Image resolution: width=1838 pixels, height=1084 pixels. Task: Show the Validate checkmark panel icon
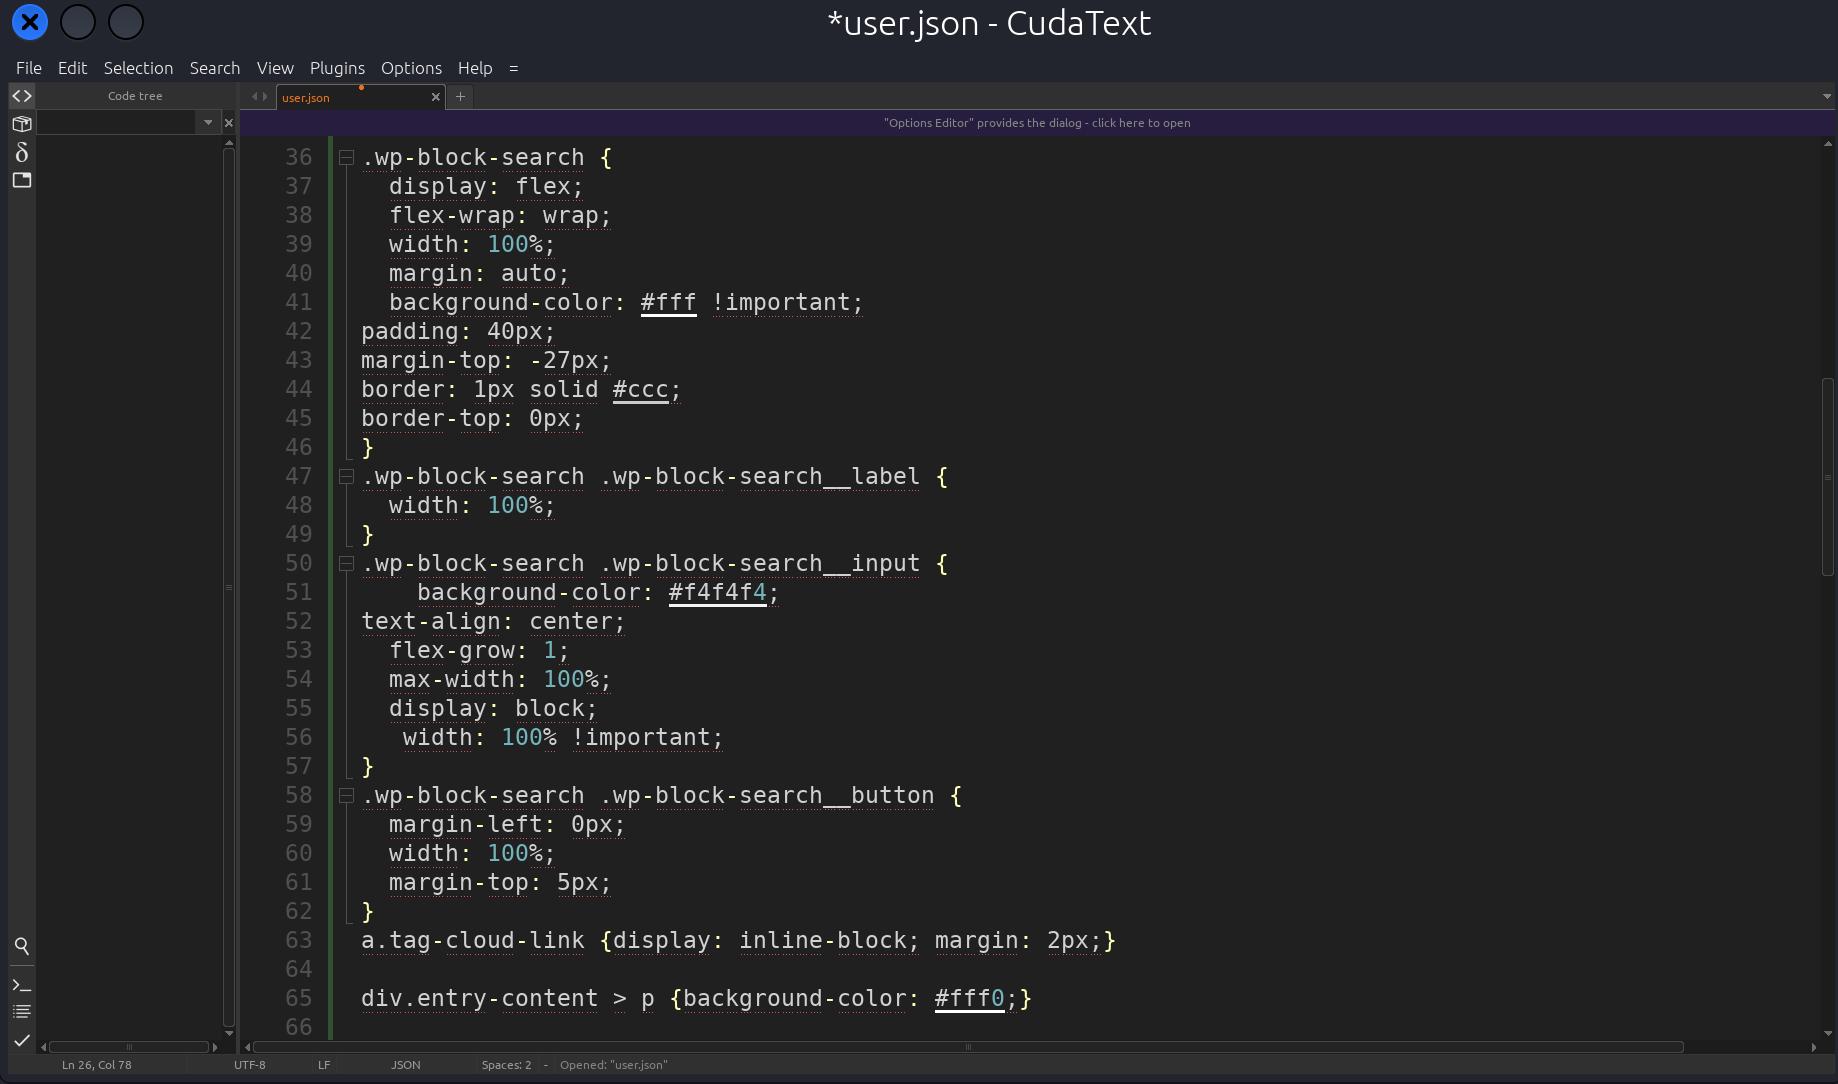pos(21,1040)
